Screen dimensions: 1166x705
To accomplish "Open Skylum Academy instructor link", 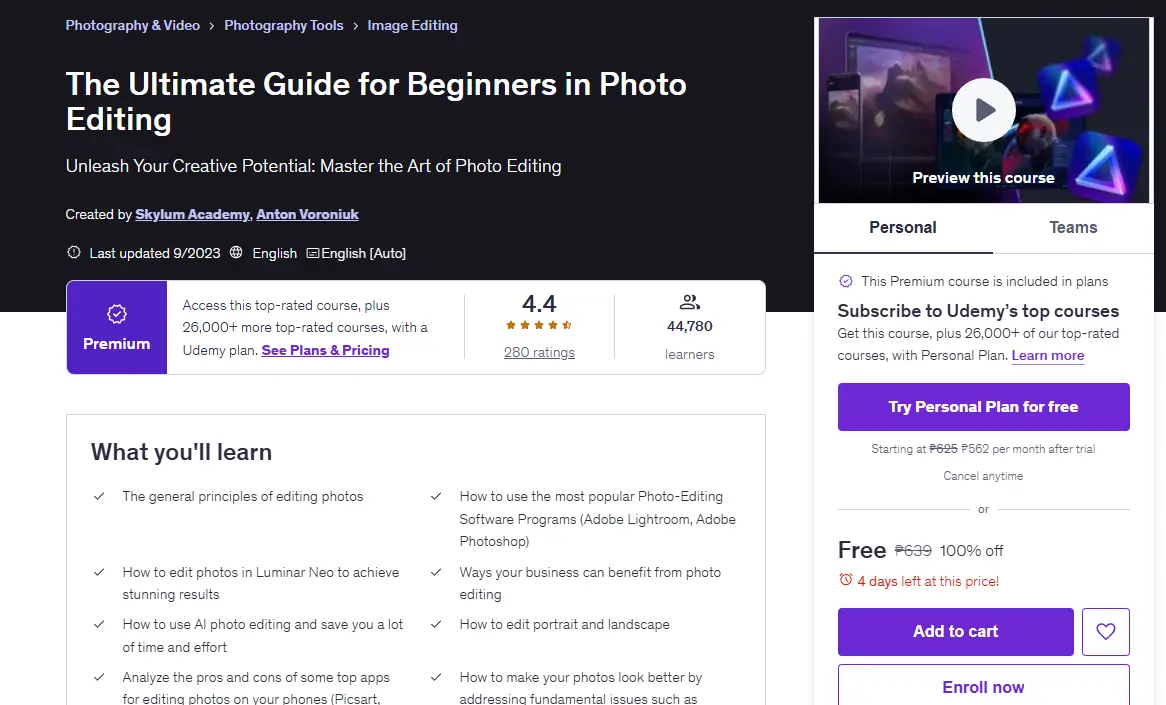I will pyautogui.click(x=193, y=214).
